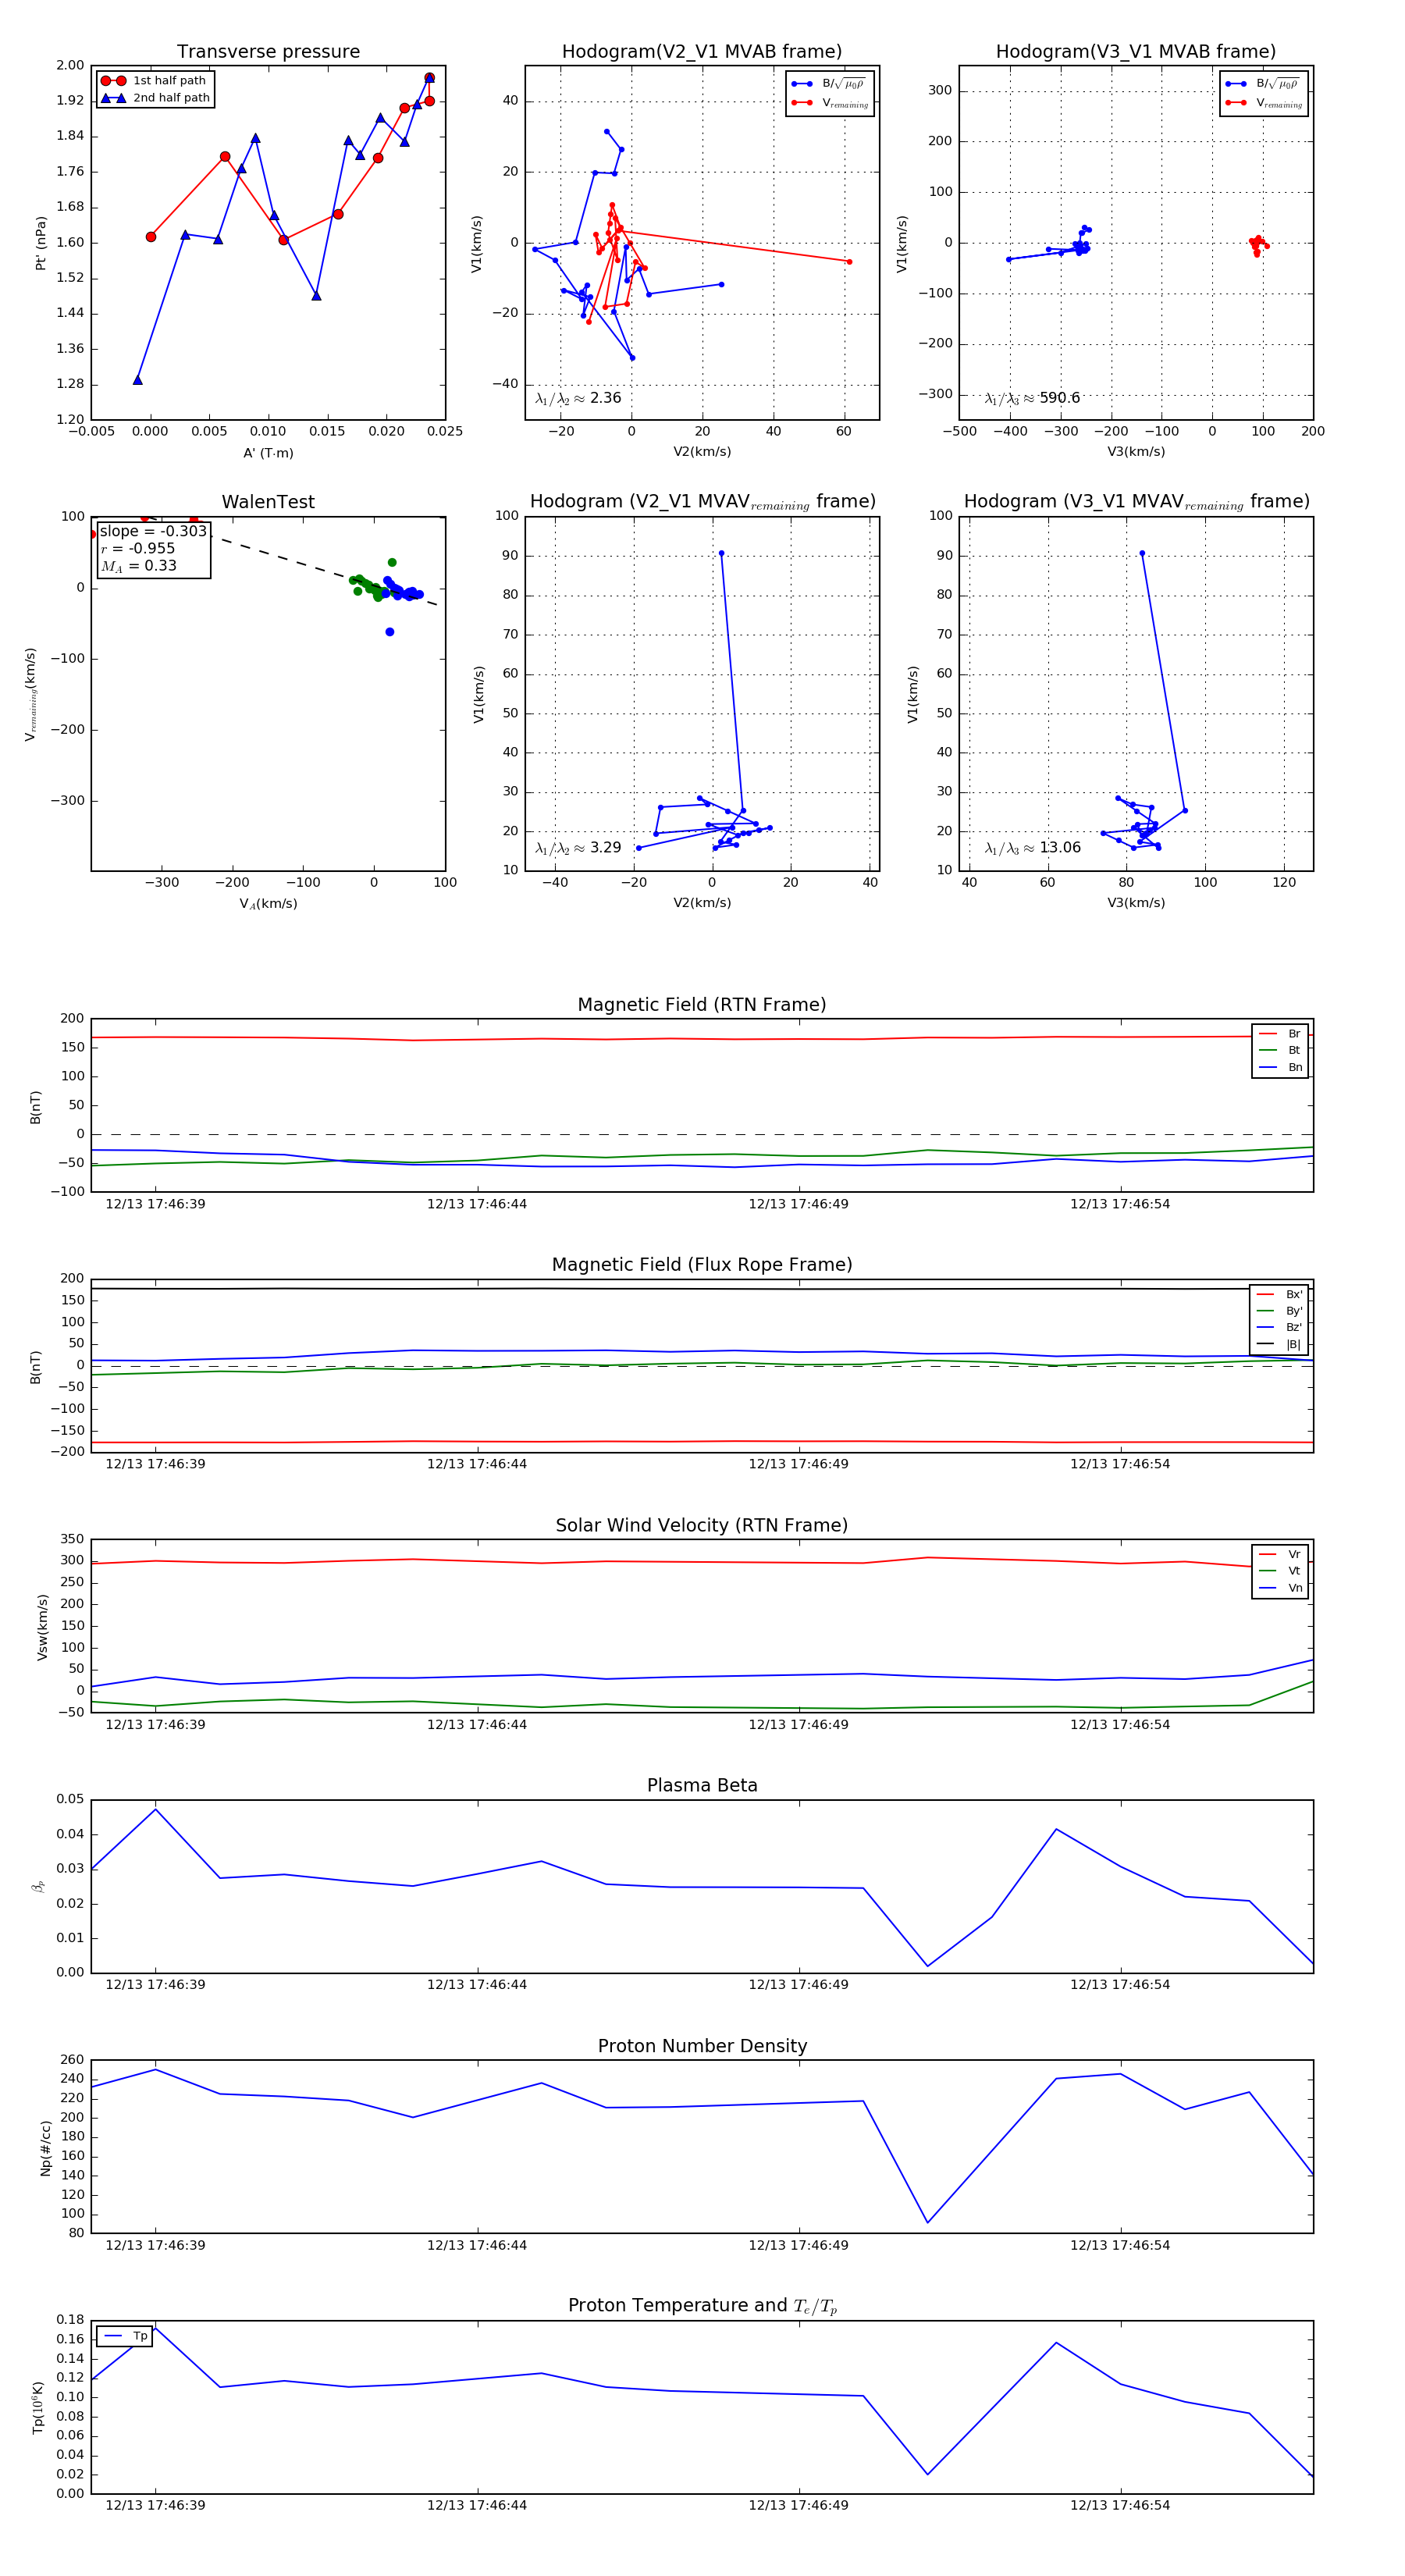
Task: Click "12/13 17:46:54" tick under Proton Temperature plot
Action: tap(1119, 2506)
